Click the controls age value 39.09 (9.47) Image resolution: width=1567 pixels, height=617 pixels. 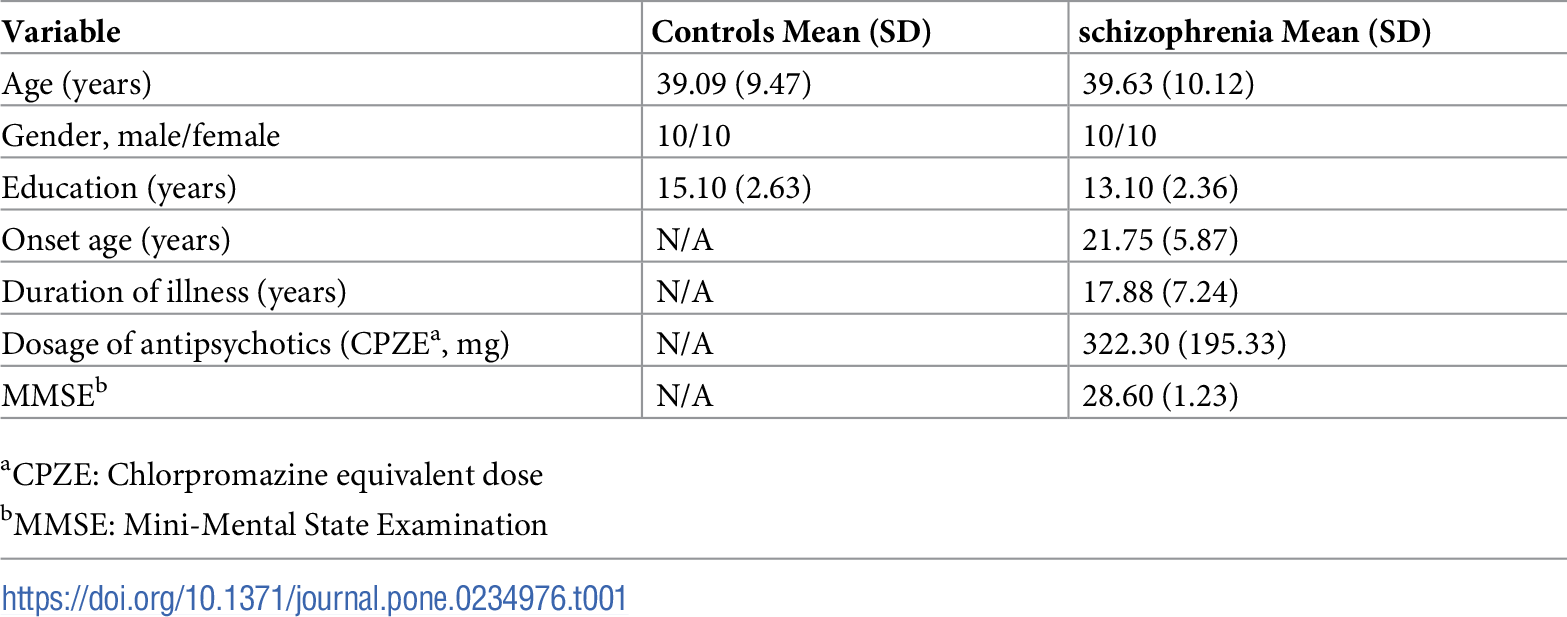click(x=732, y=84)
